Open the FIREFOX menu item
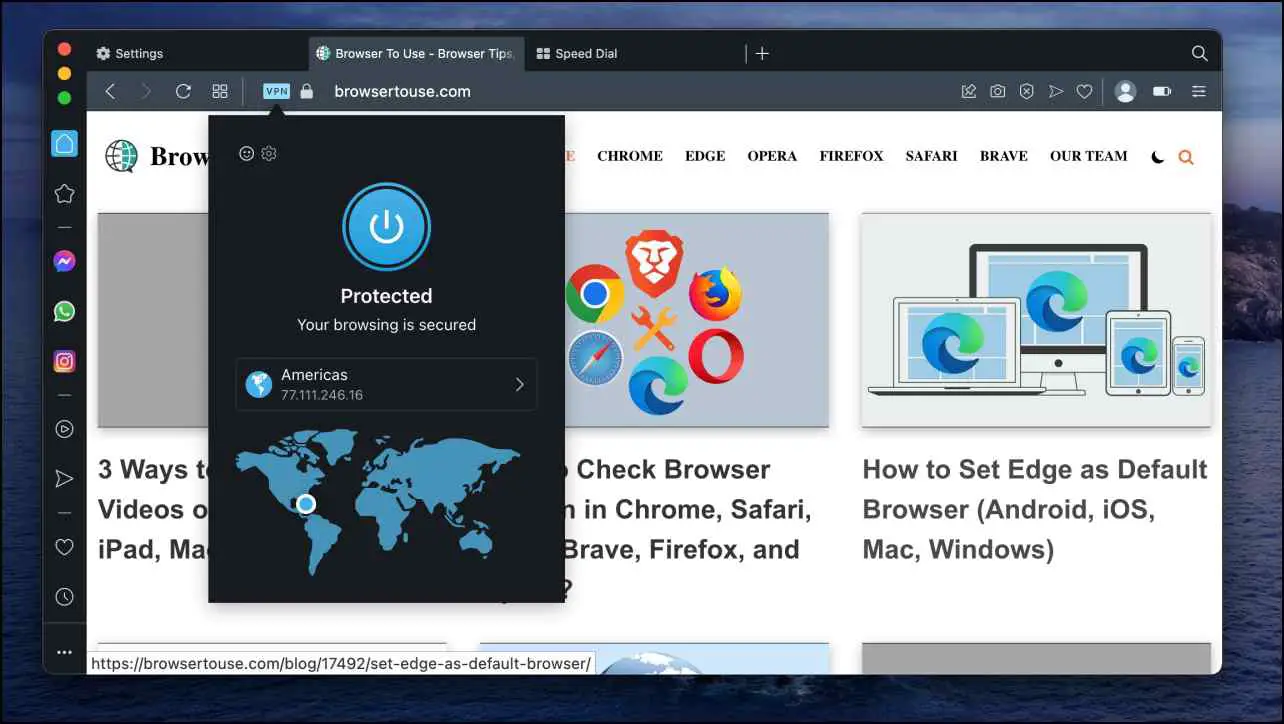 pos(851,156)
